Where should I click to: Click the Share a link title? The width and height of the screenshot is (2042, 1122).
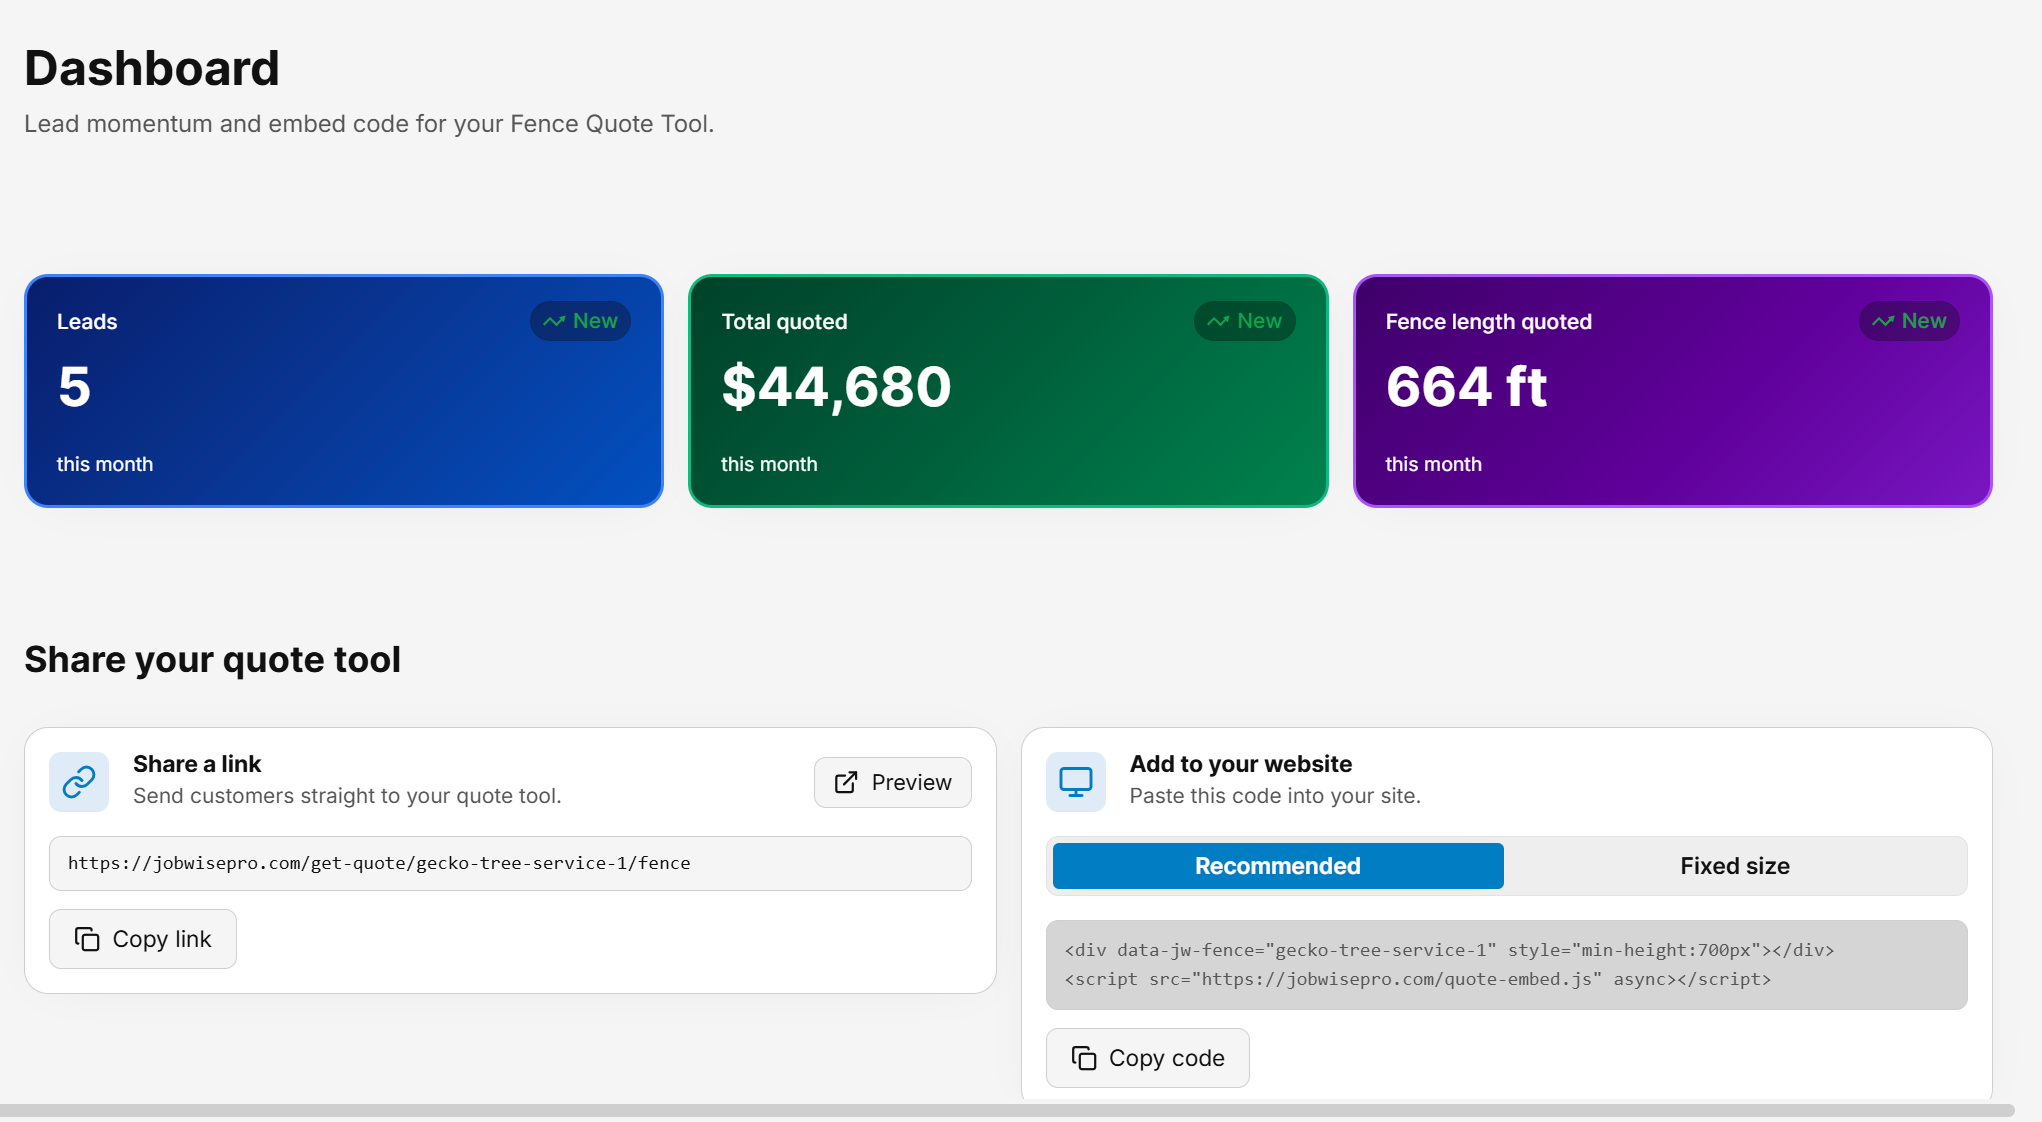[x=197, y=764]
